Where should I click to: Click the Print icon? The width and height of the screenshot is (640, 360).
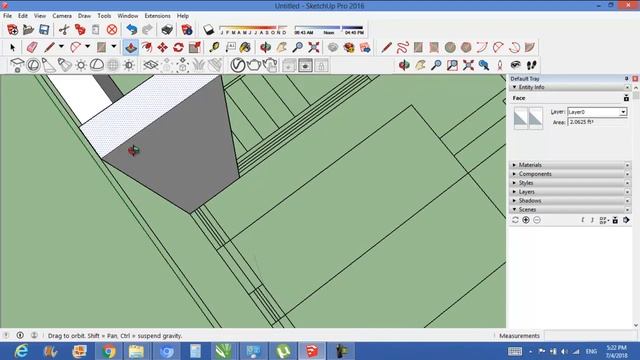167,29
